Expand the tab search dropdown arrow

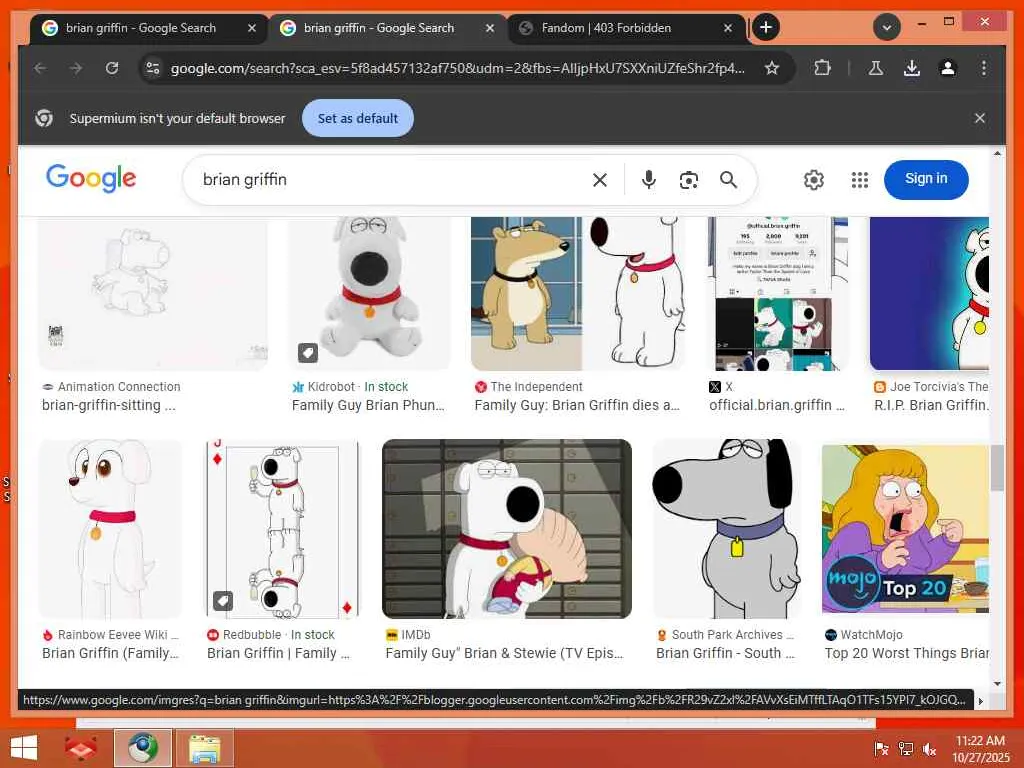coord(887,27)
